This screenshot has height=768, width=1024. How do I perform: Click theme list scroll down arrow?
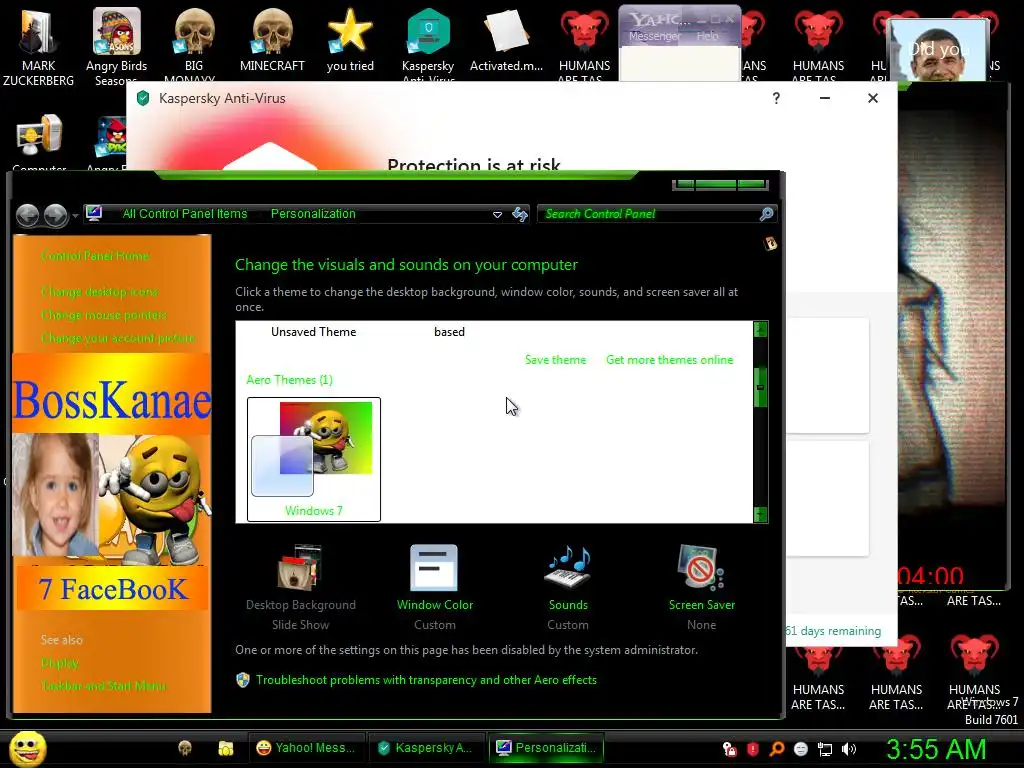tap(760, 515)
